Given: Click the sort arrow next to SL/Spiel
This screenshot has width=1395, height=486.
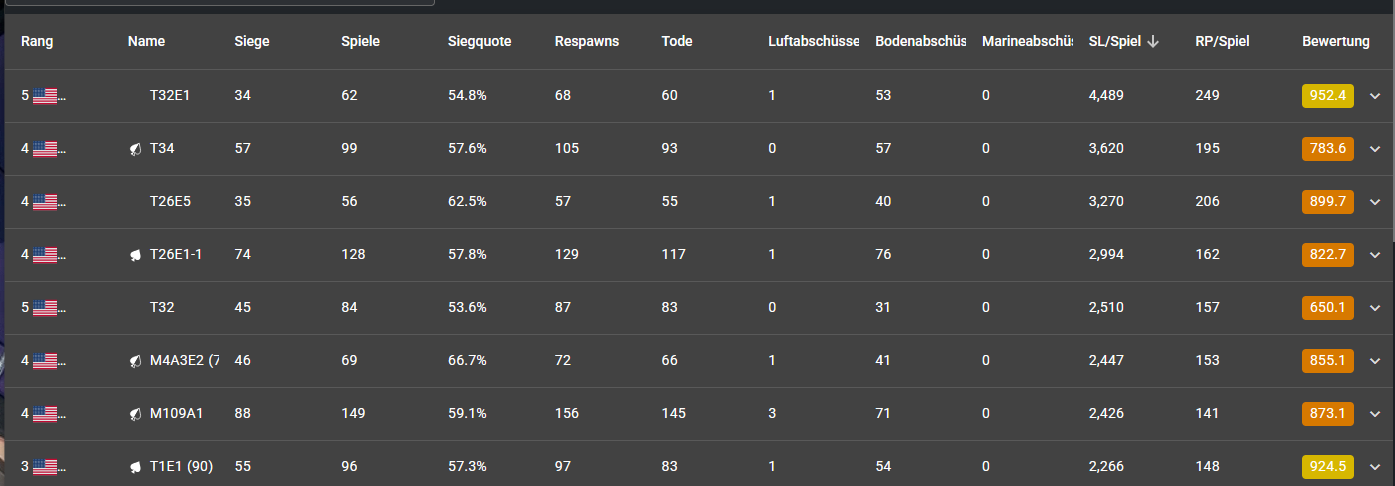Looking at the screenshot, I should click(x=1153, y=42).
